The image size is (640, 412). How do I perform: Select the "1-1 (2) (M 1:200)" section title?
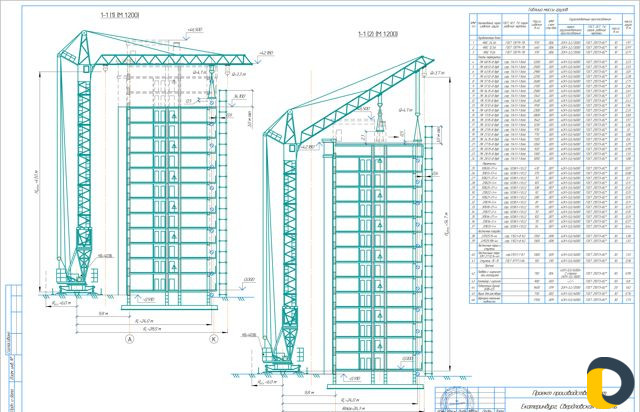point(378,34)
